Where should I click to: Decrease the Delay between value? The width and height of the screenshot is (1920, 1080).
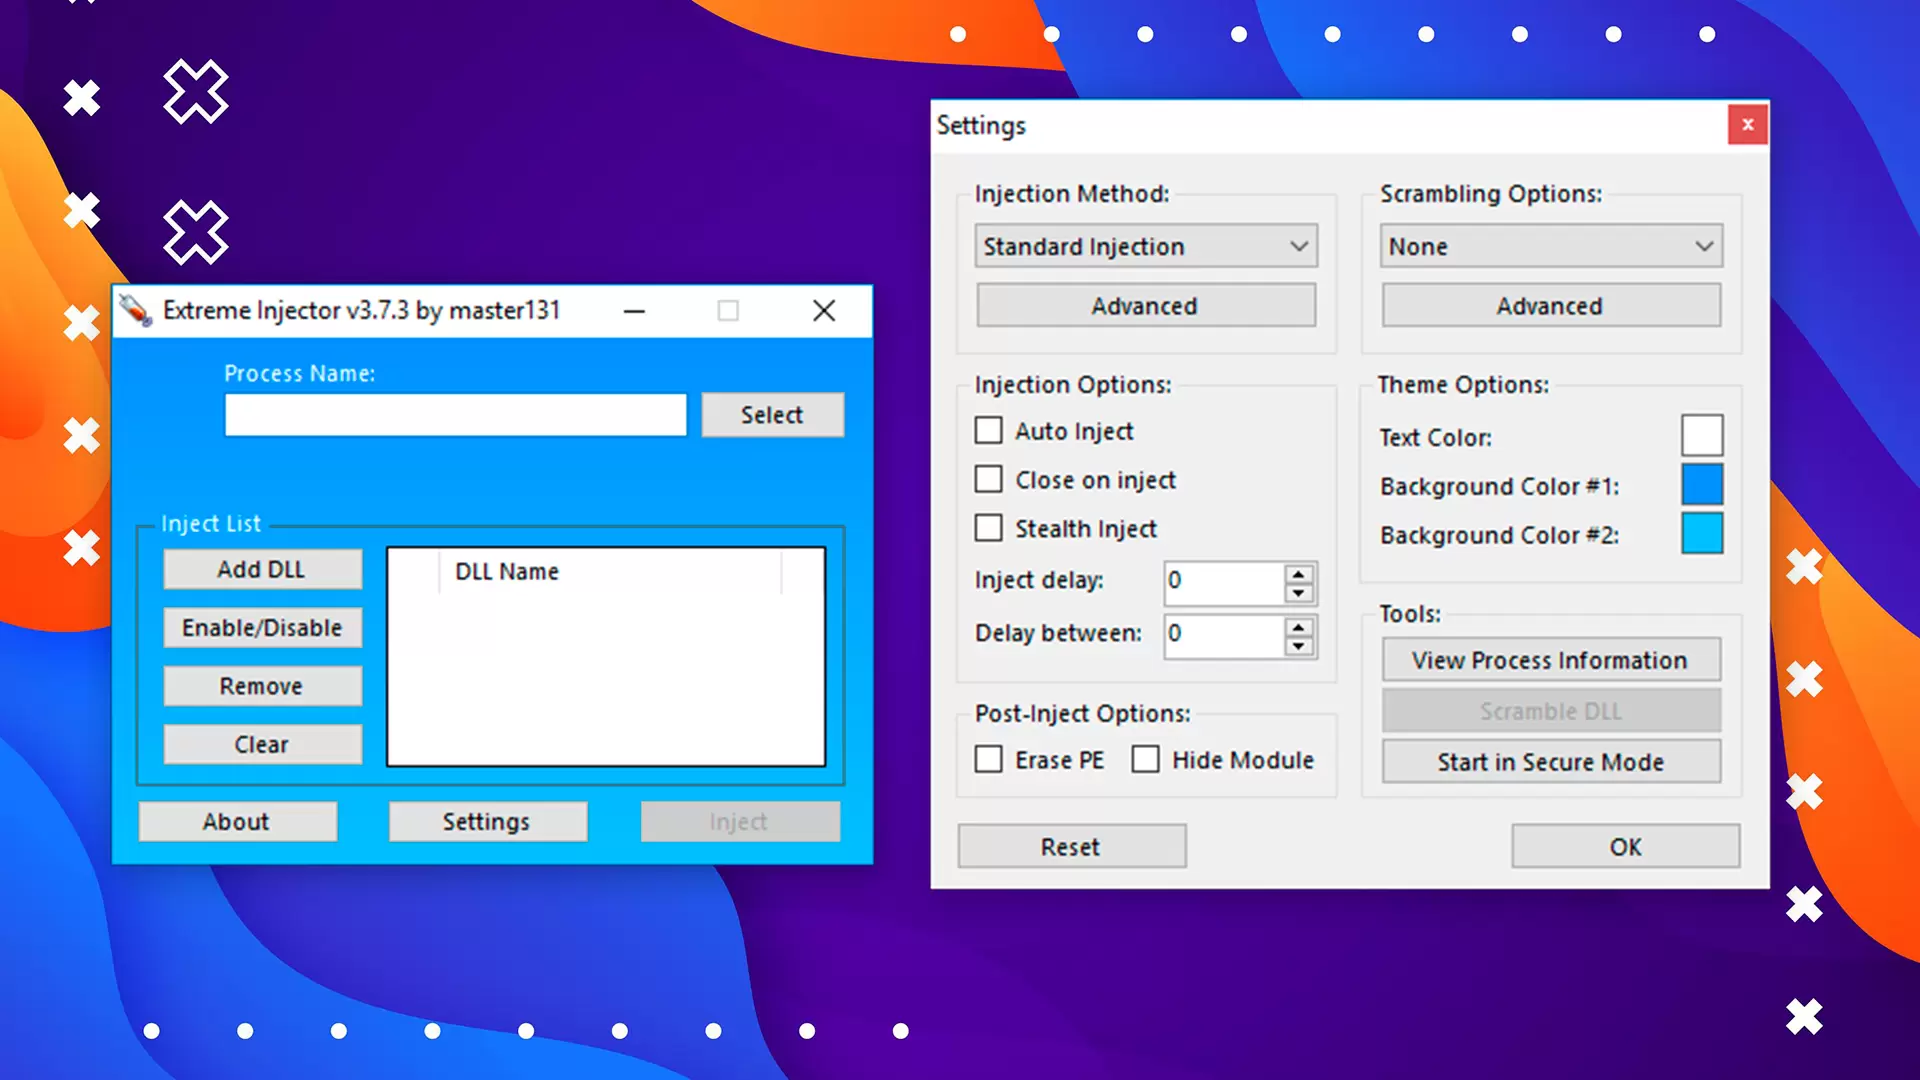(x=1298, y=646)
